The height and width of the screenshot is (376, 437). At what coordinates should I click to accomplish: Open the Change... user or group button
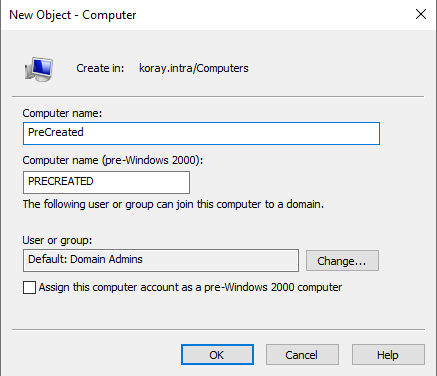(342, 261)
